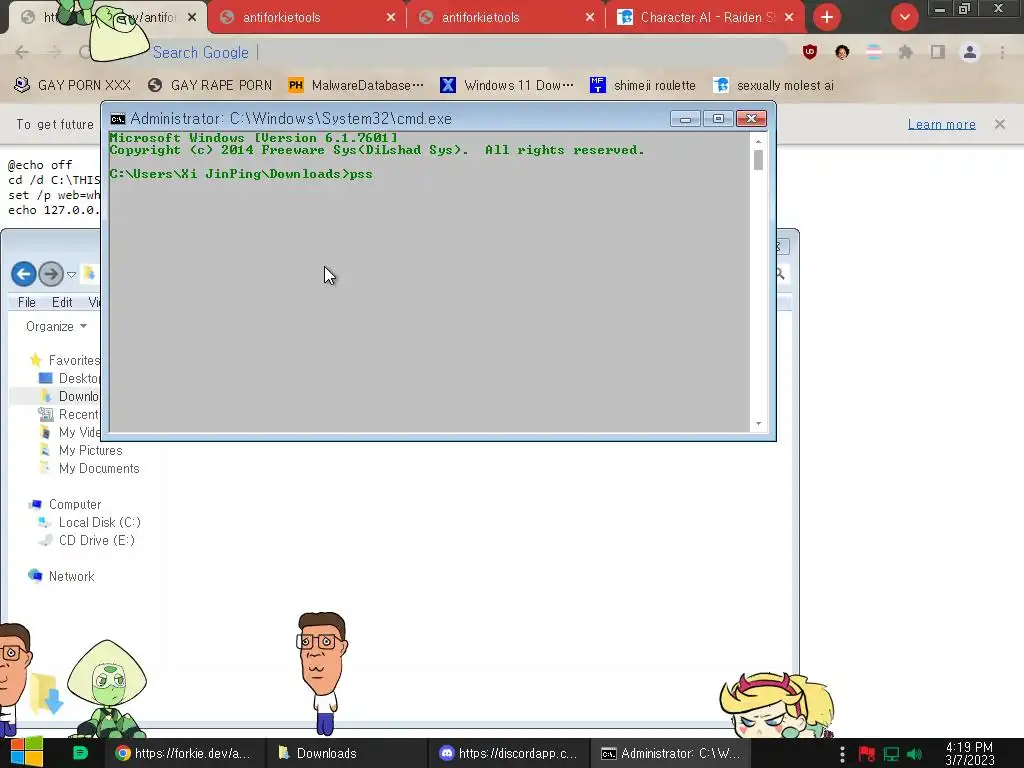
Task: Open the Organize dropdown in Explorer
Action: pos(56,327)
